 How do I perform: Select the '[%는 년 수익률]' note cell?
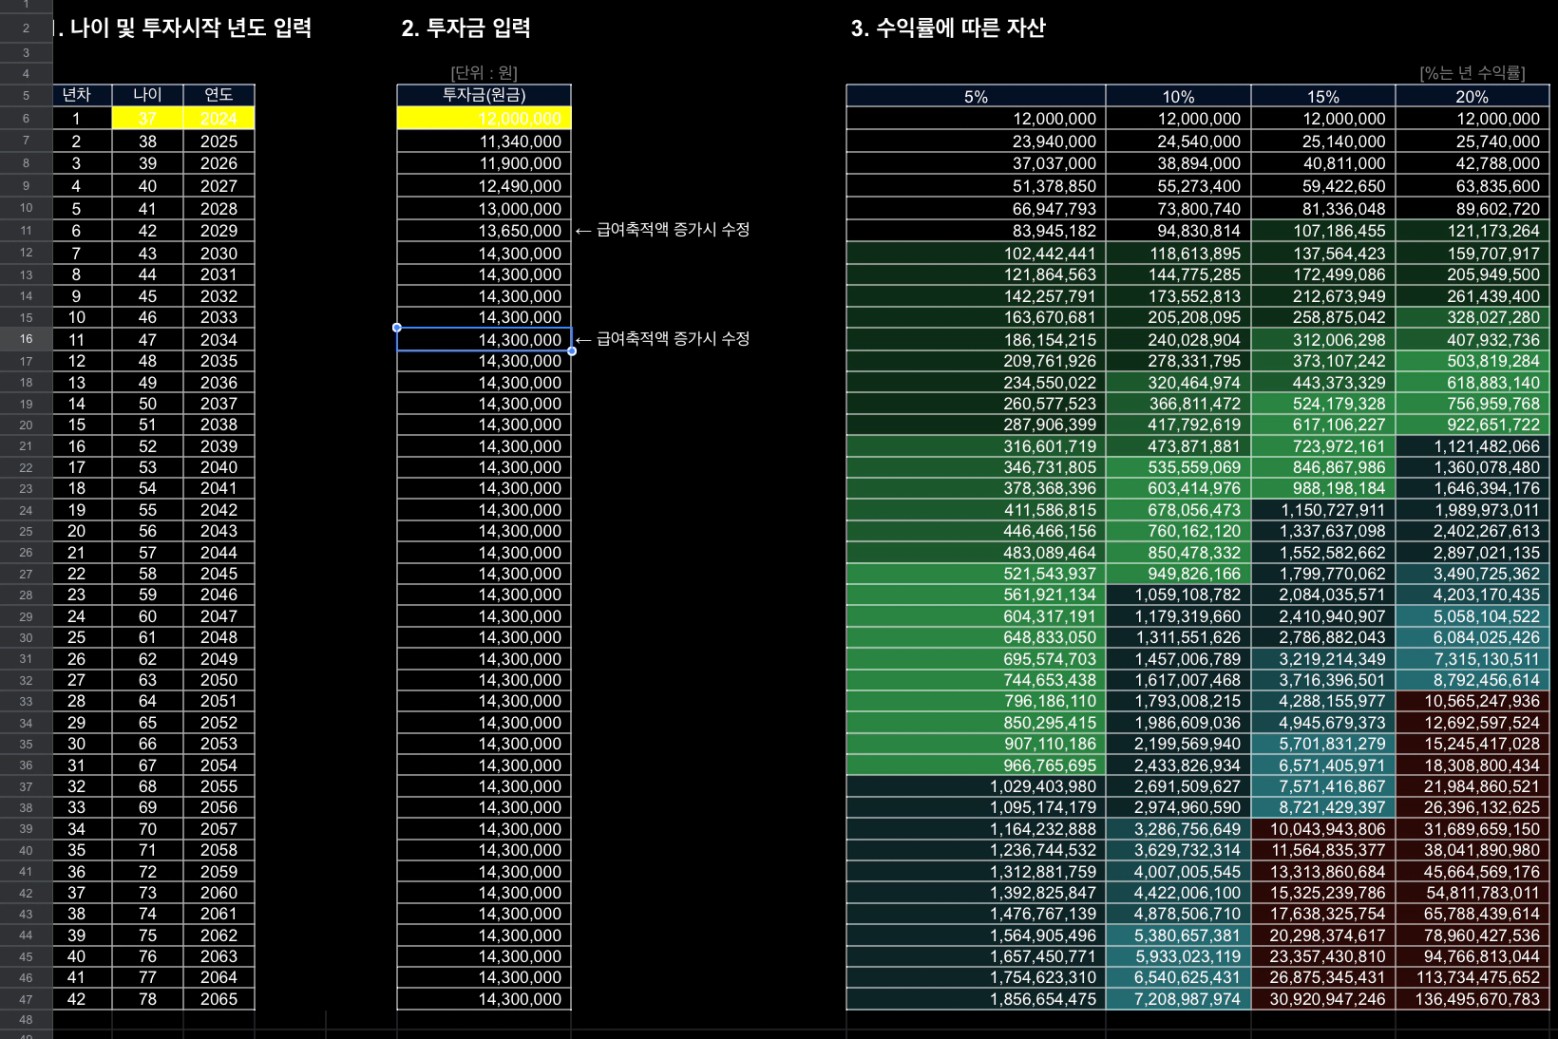click(x=1472, y=73)
